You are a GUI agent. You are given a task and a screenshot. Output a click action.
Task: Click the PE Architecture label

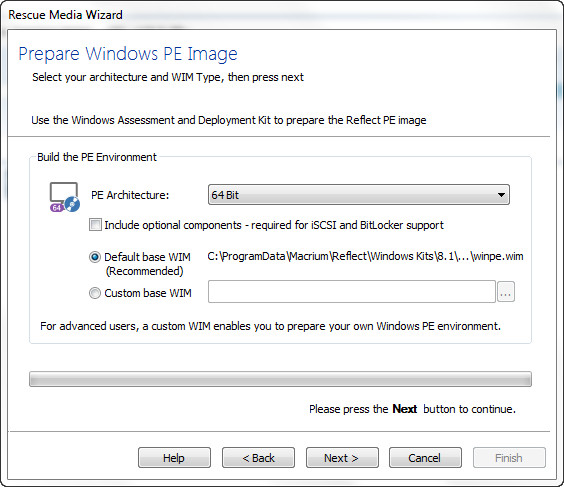(x=130, y=195)
